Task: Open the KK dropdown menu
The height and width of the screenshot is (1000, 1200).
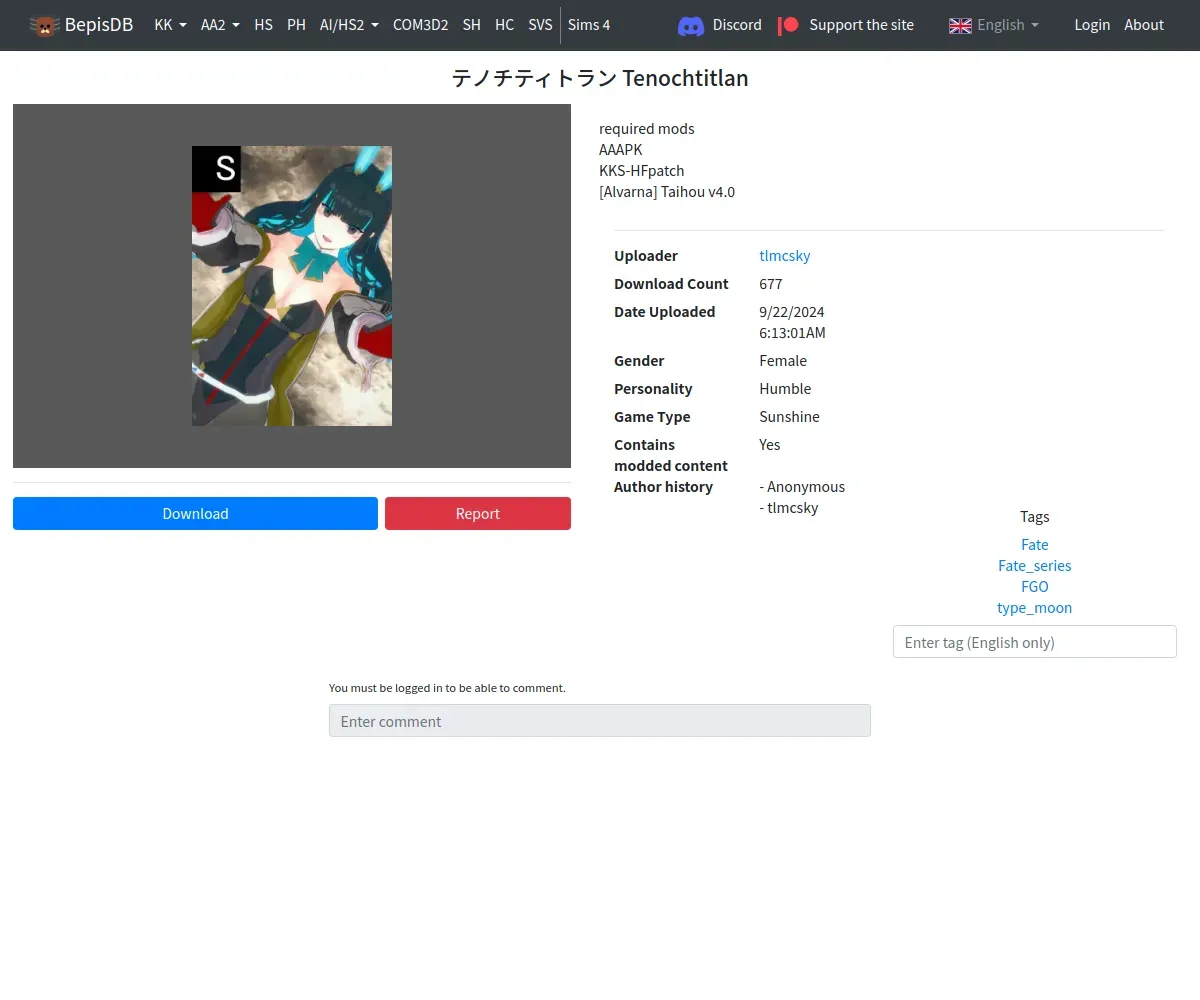Action: 170,25
